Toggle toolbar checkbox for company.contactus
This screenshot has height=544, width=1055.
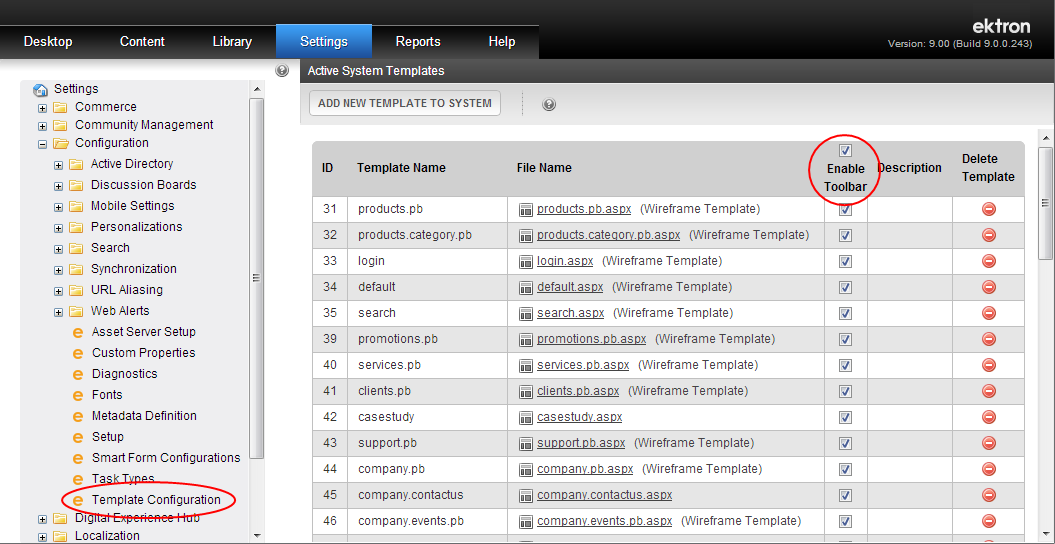[846, 496]
